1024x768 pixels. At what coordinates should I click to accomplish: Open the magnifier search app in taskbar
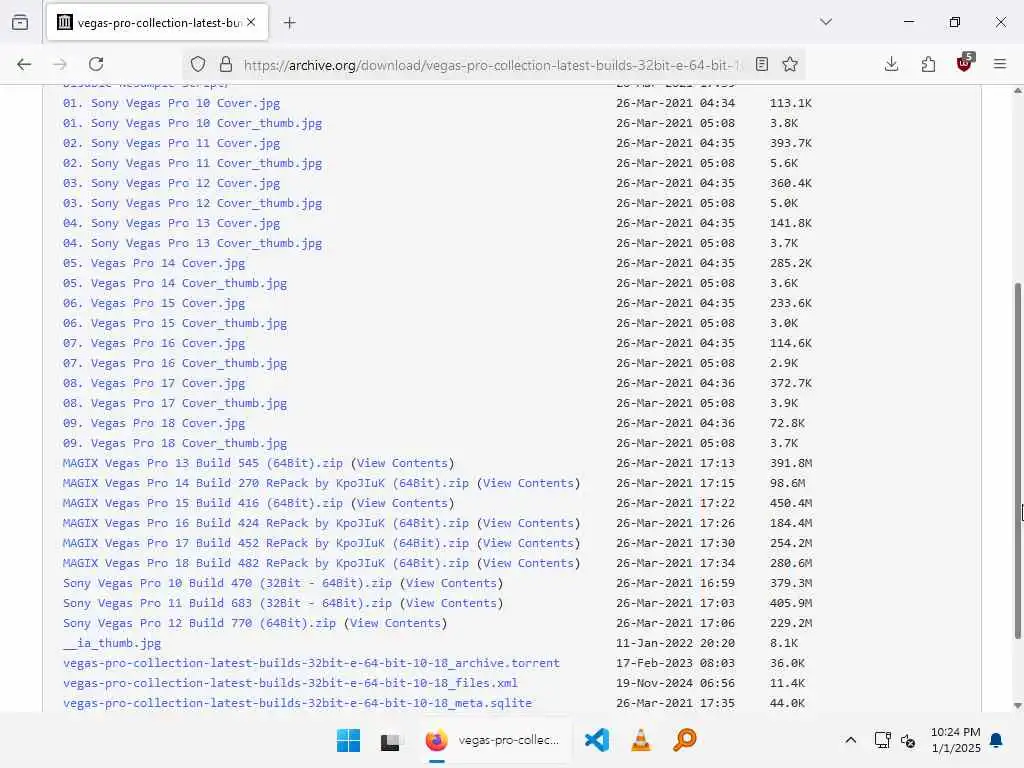click(684, 740)
